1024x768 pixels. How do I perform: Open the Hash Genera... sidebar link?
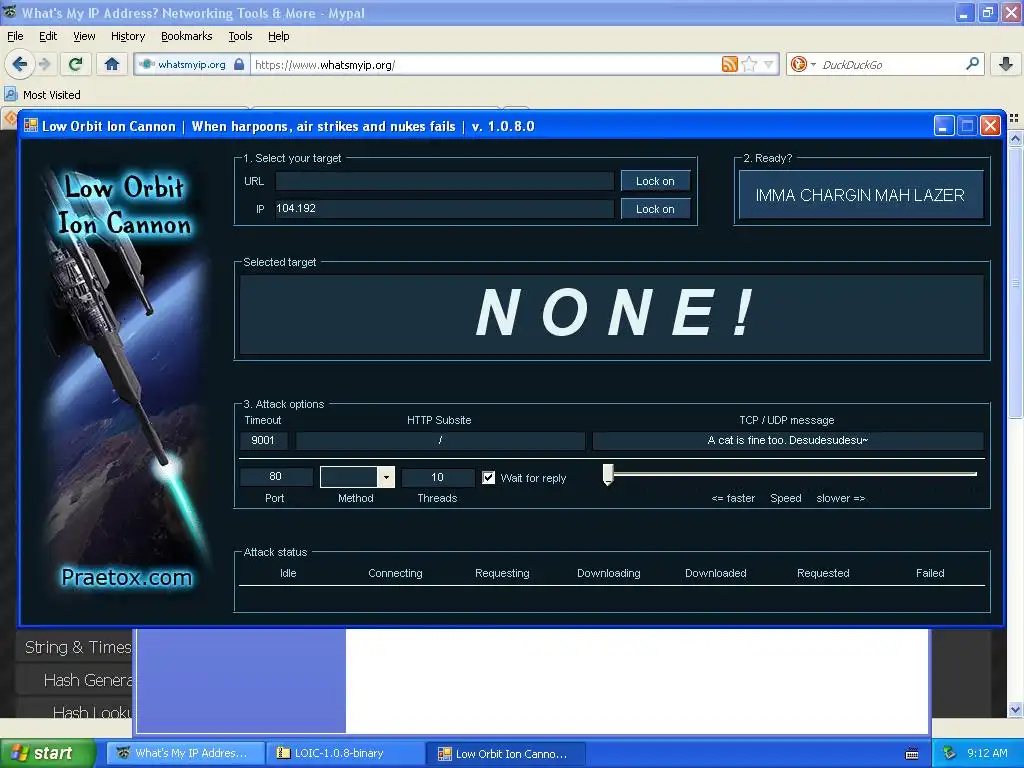tap(88, 680)
